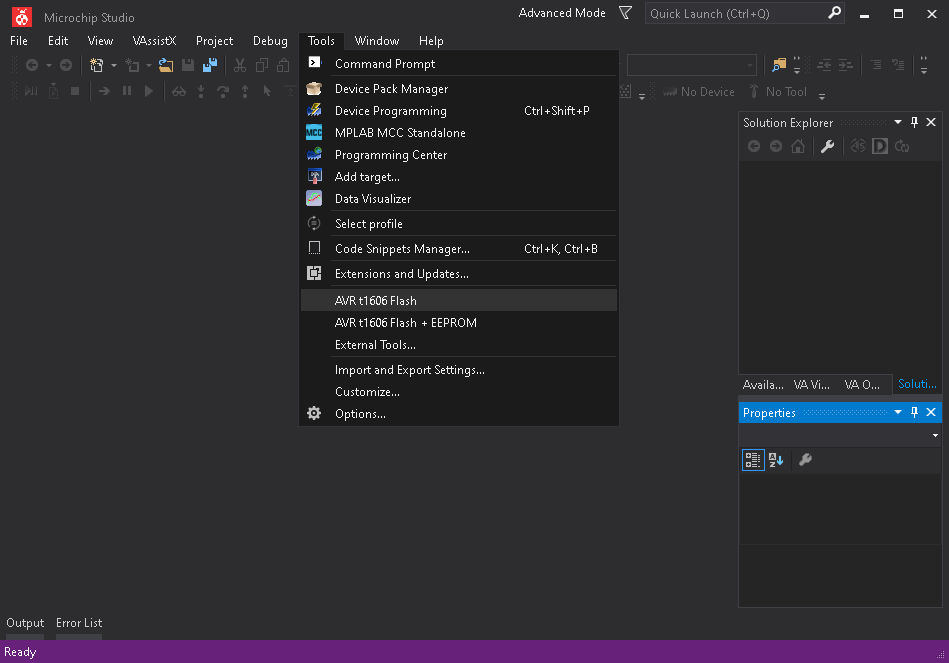Toggle Categorized view in Properties panel
Viewport: 949px width, 663px height.
coord(753,460)
